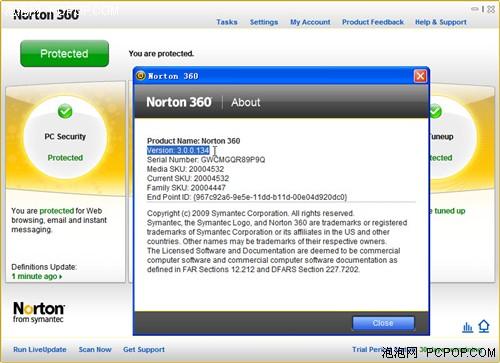This screenshot has width=500, height=363.
Task: Click the highlighted Version 3.0.0.134 text
Action: coord(178,150)
